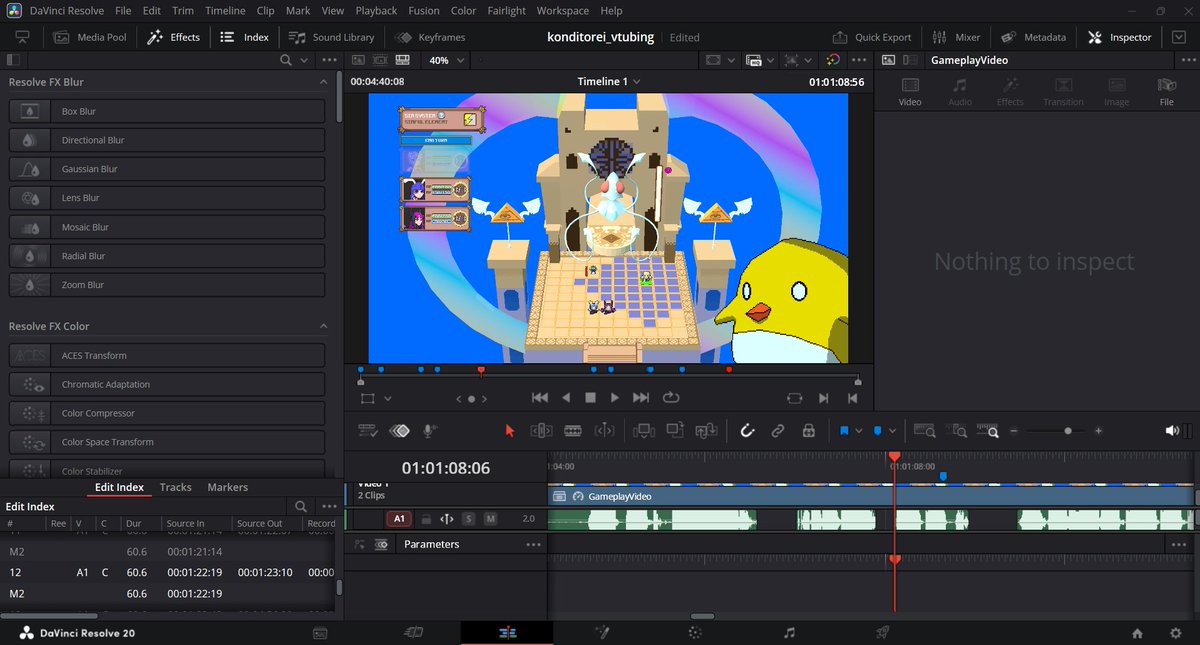Screen dimensions: 1200x645
Task: Open the viewer zoom 40% dropdown
Action: 445,60
